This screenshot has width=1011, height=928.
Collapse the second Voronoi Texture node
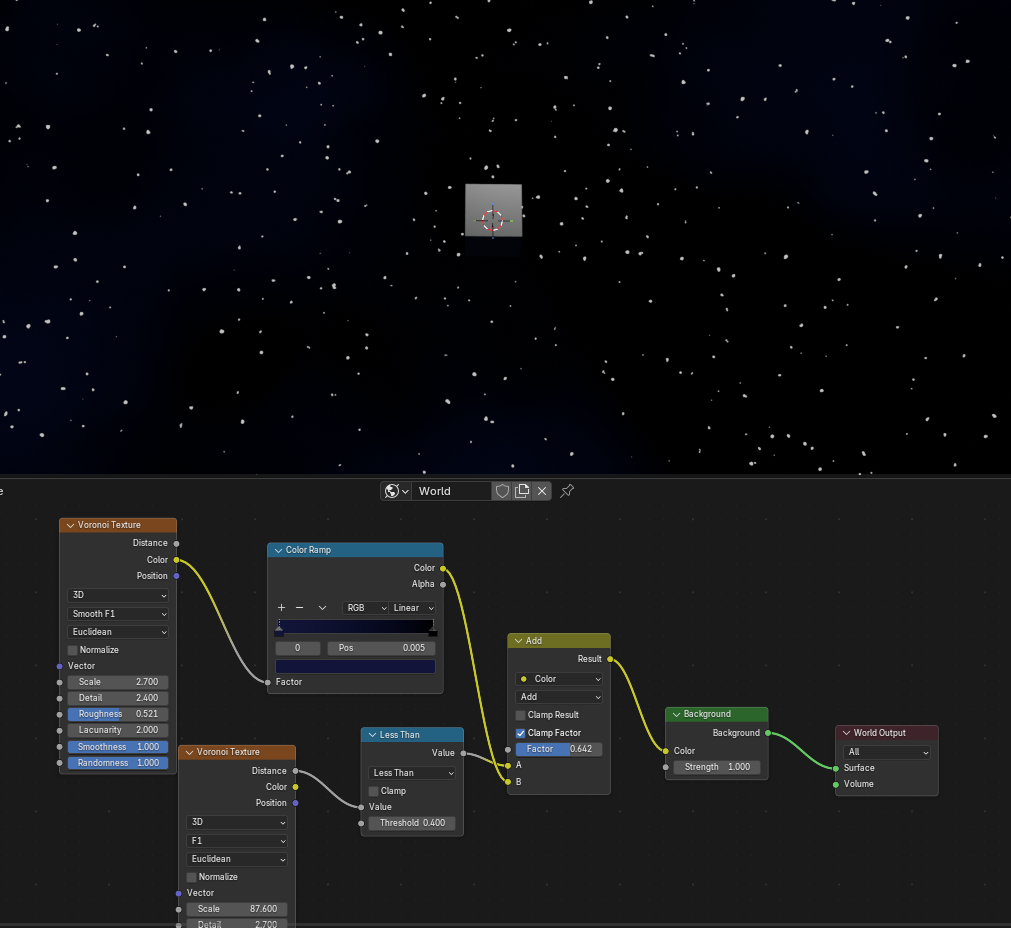coord(190,753)
